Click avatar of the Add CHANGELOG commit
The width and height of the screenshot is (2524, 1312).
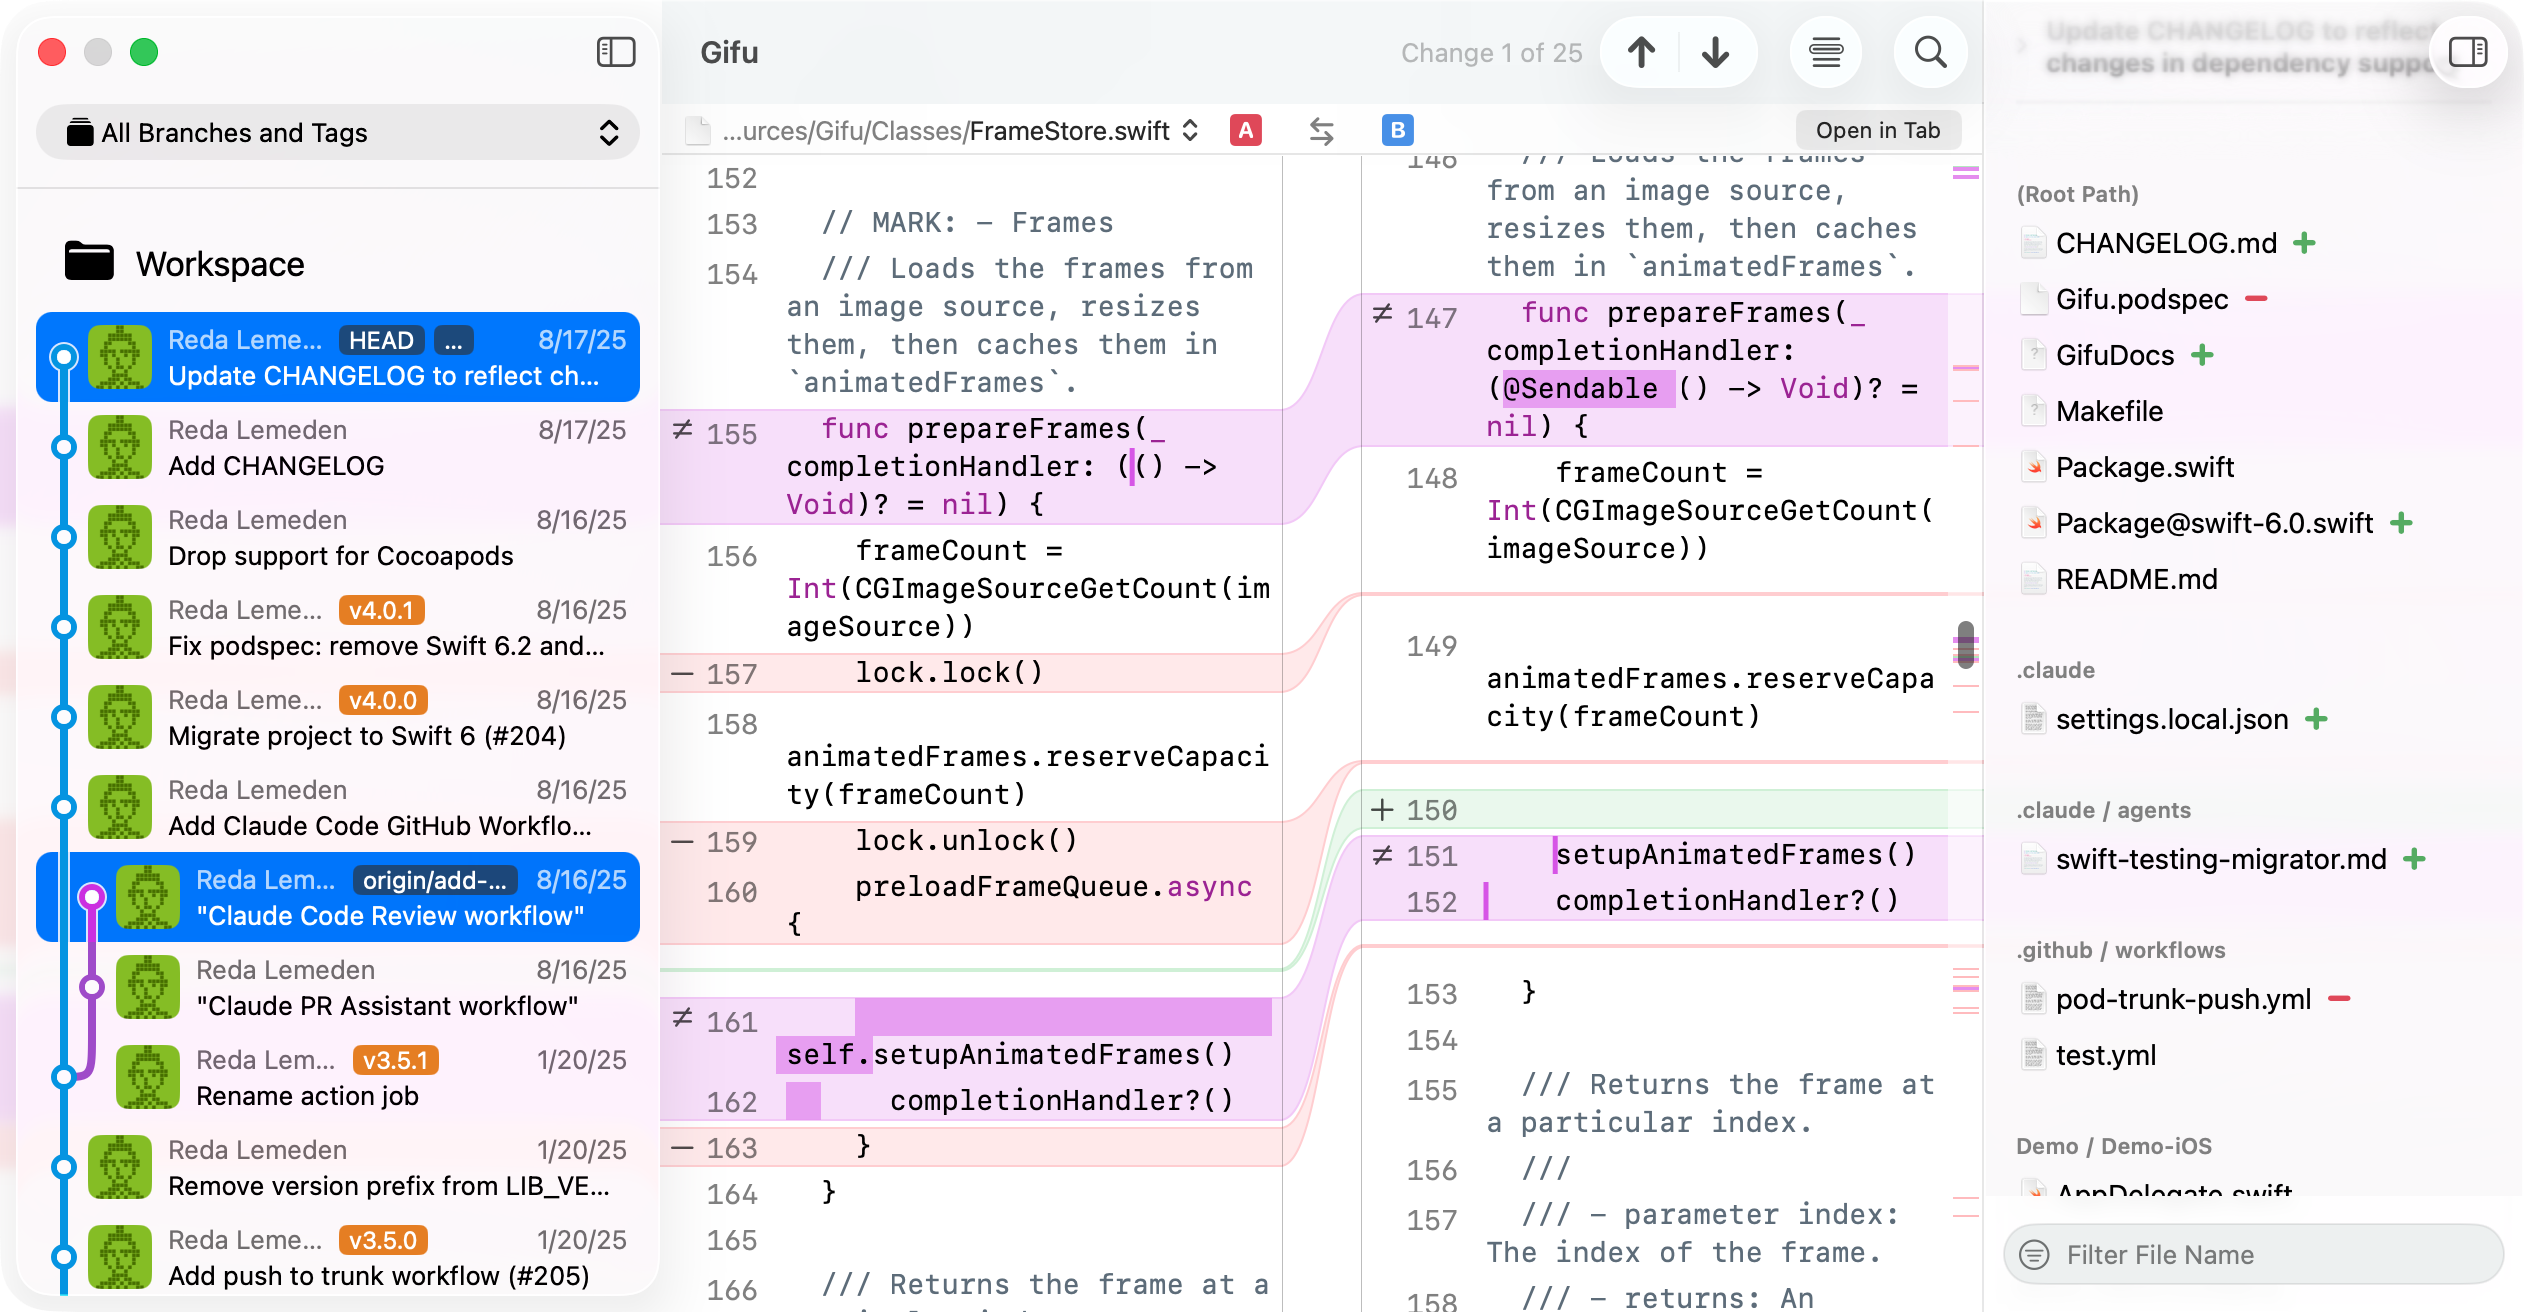119,447
